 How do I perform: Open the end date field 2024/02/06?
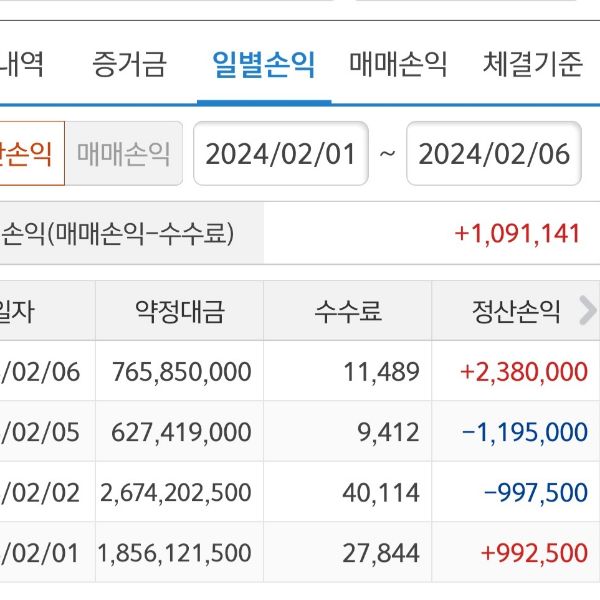tap(493, 154)
